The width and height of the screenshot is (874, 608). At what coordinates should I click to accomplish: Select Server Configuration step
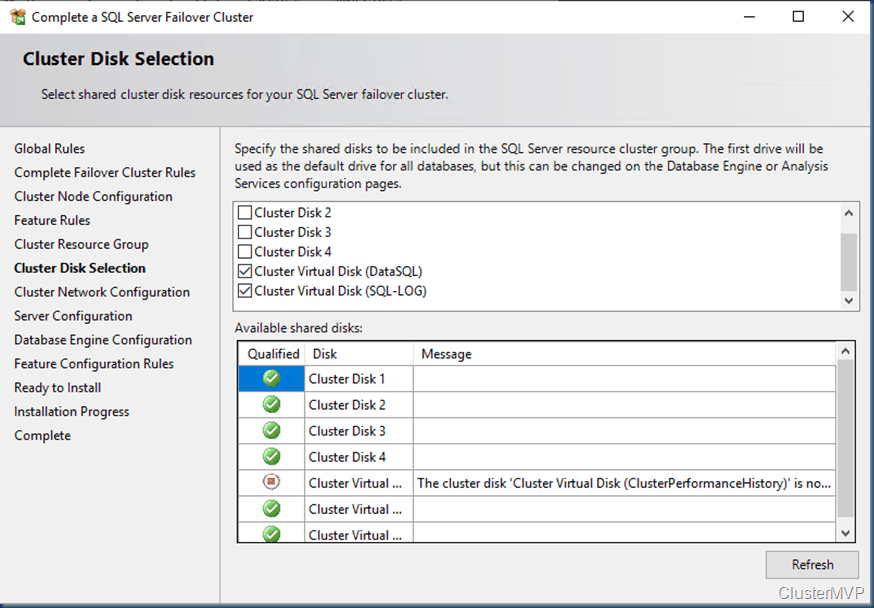[73, 316]
